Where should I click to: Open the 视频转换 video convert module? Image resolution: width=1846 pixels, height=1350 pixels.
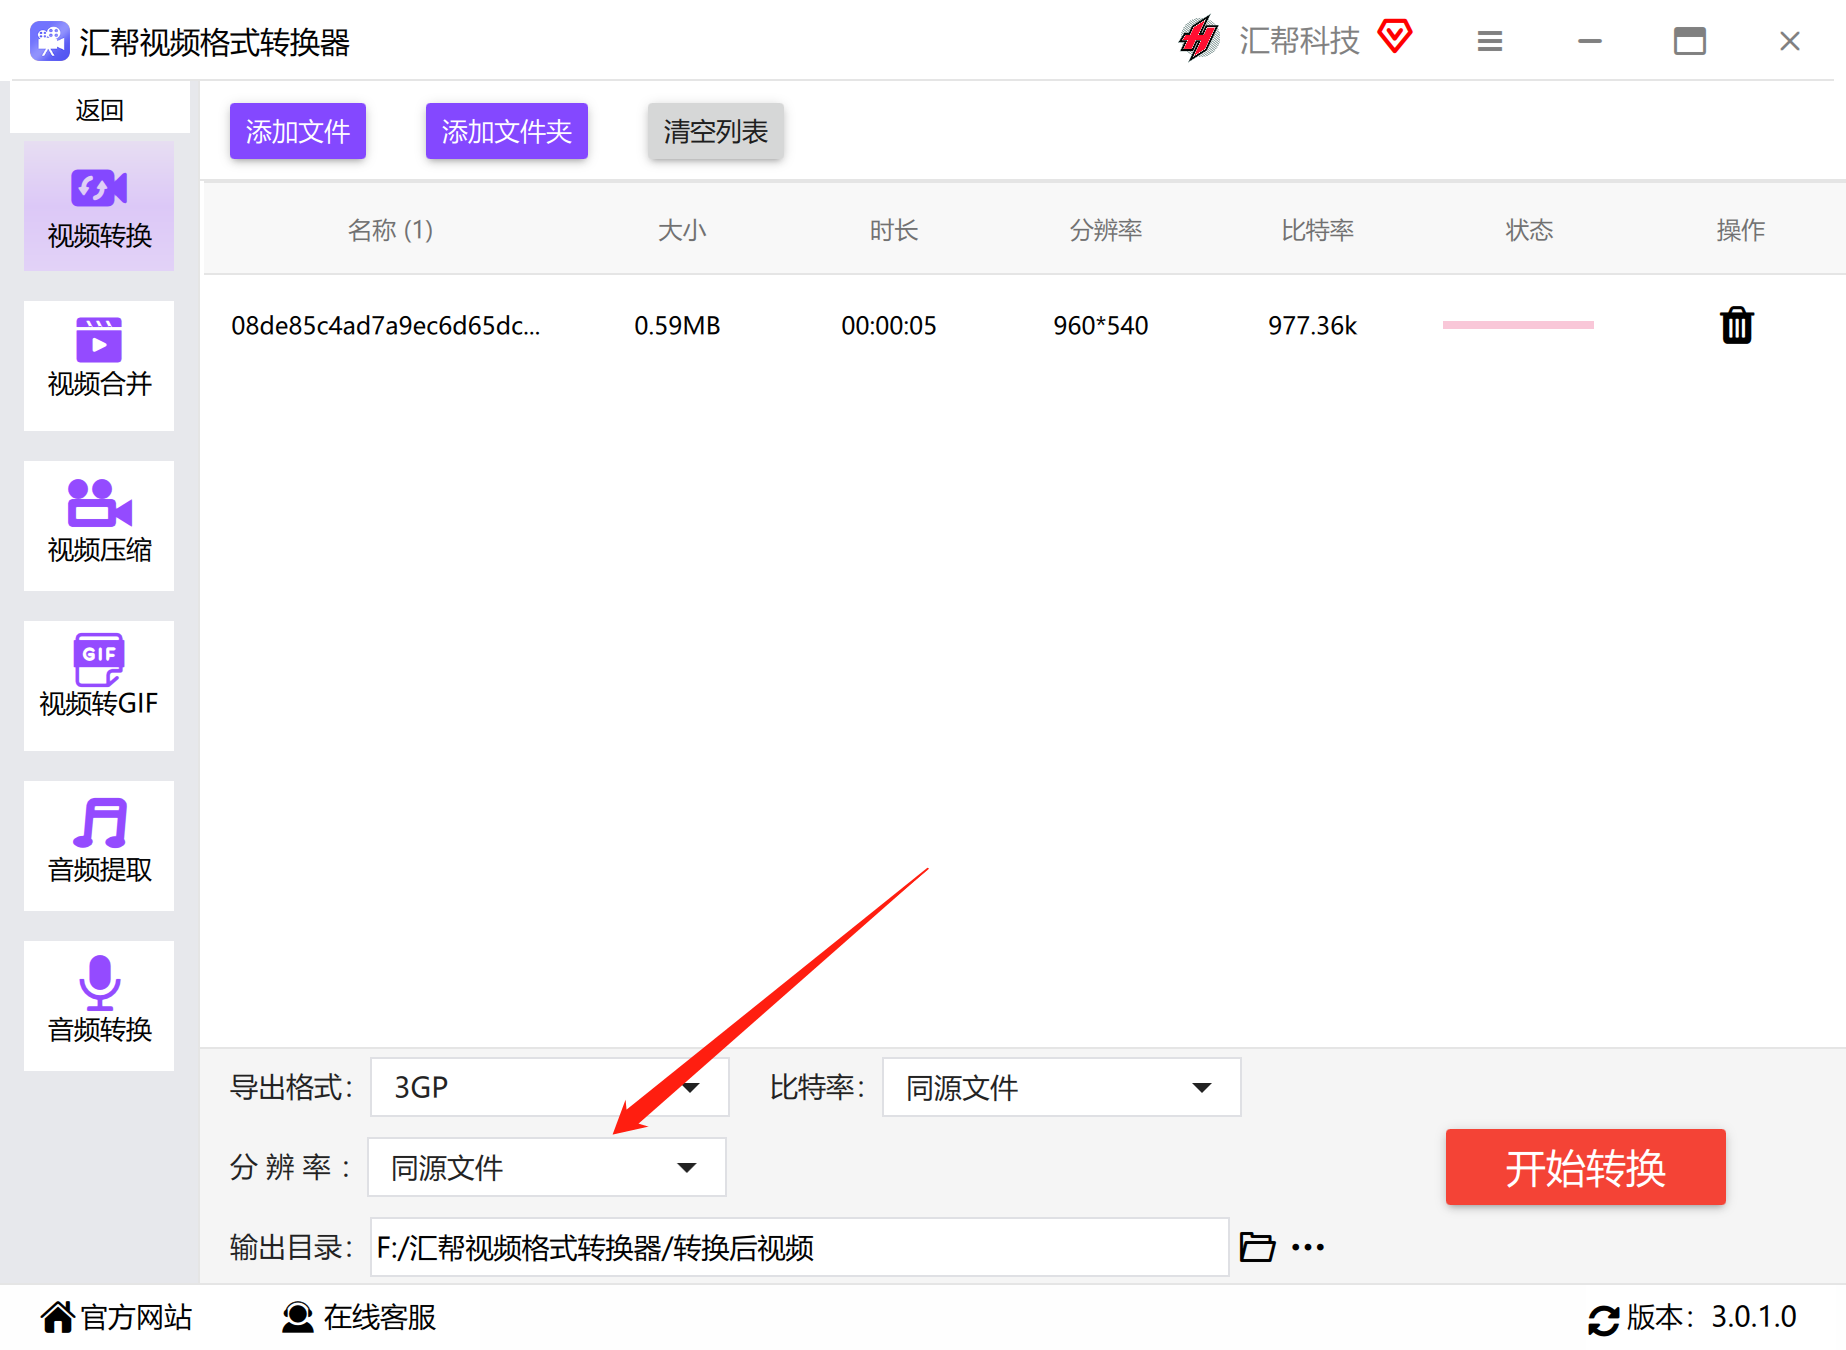point(99,206)
